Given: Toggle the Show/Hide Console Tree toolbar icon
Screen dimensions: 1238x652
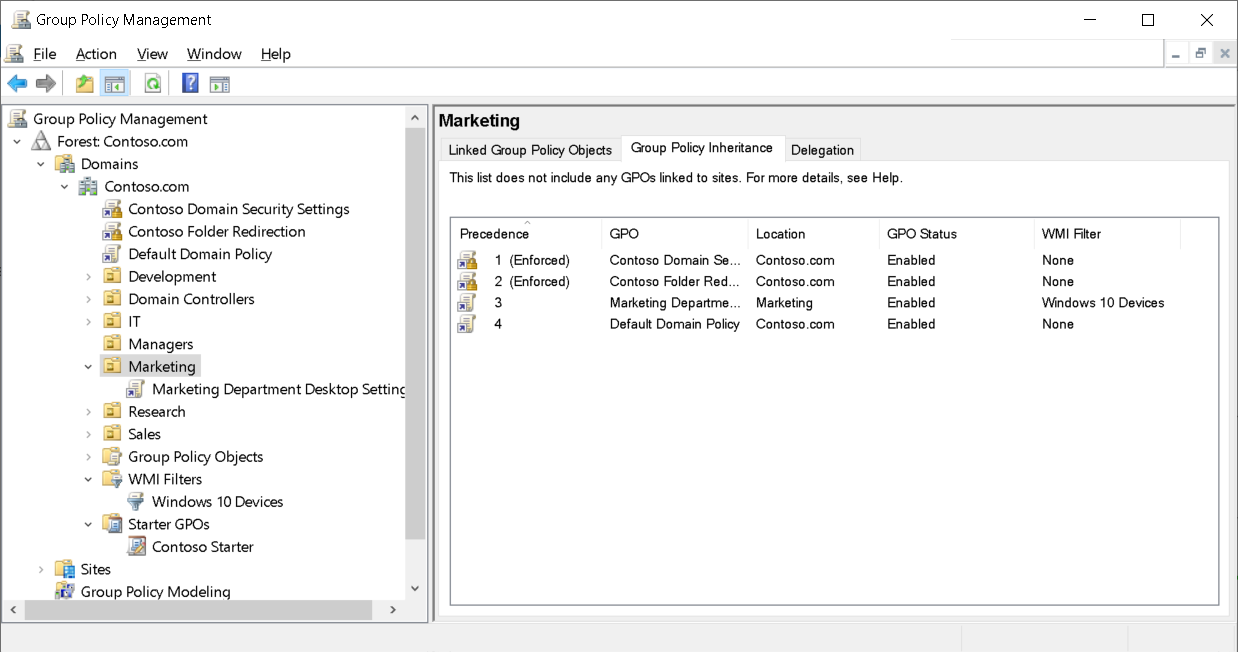Looking at the screenshot, I should (115, 83).
